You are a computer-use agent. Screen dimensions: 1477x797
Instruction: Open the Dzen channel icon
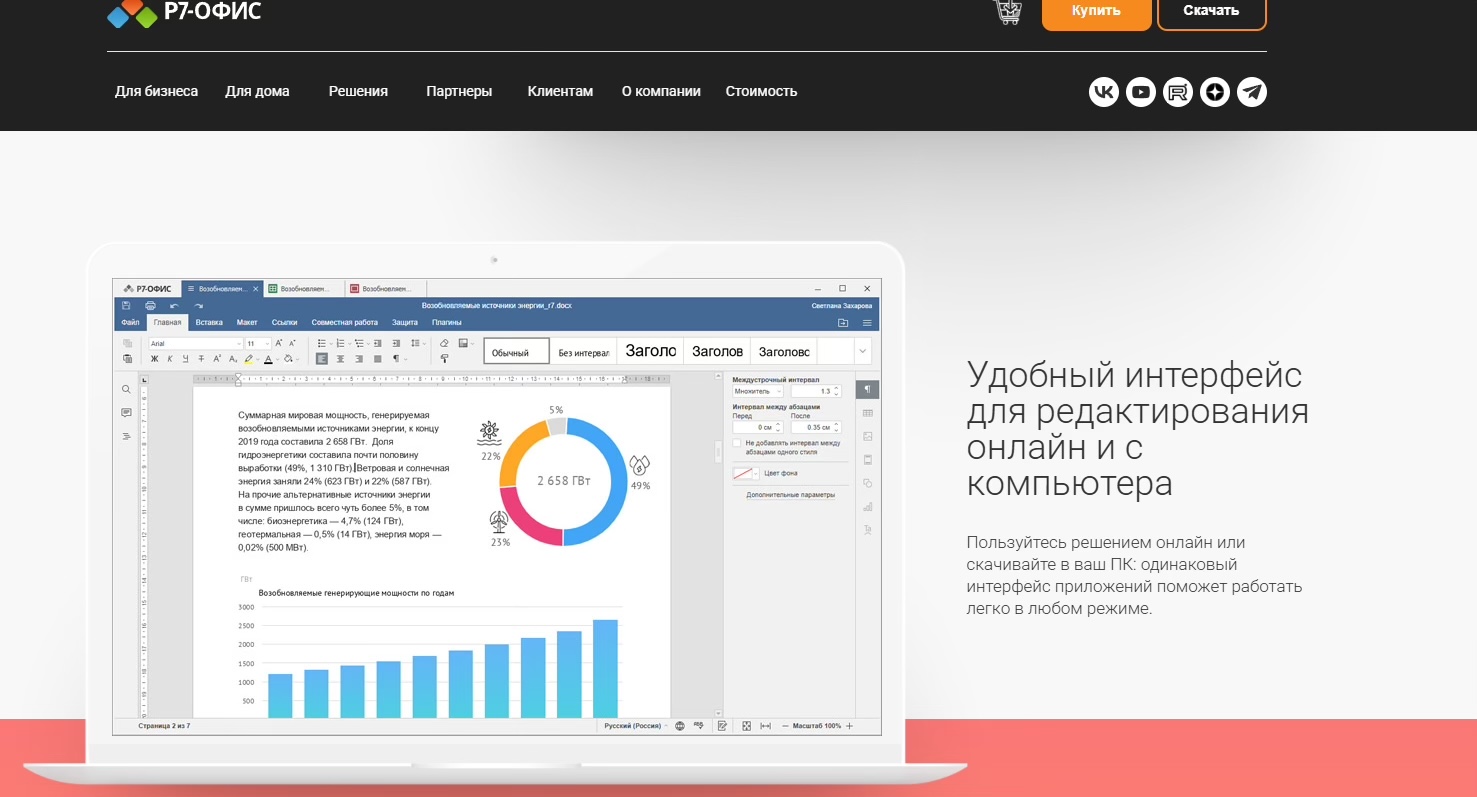[x=1215, y=92]
